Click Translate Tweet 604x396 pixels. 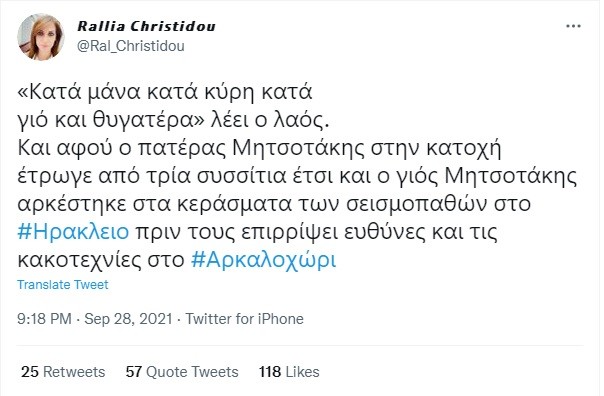click(63, 285)
